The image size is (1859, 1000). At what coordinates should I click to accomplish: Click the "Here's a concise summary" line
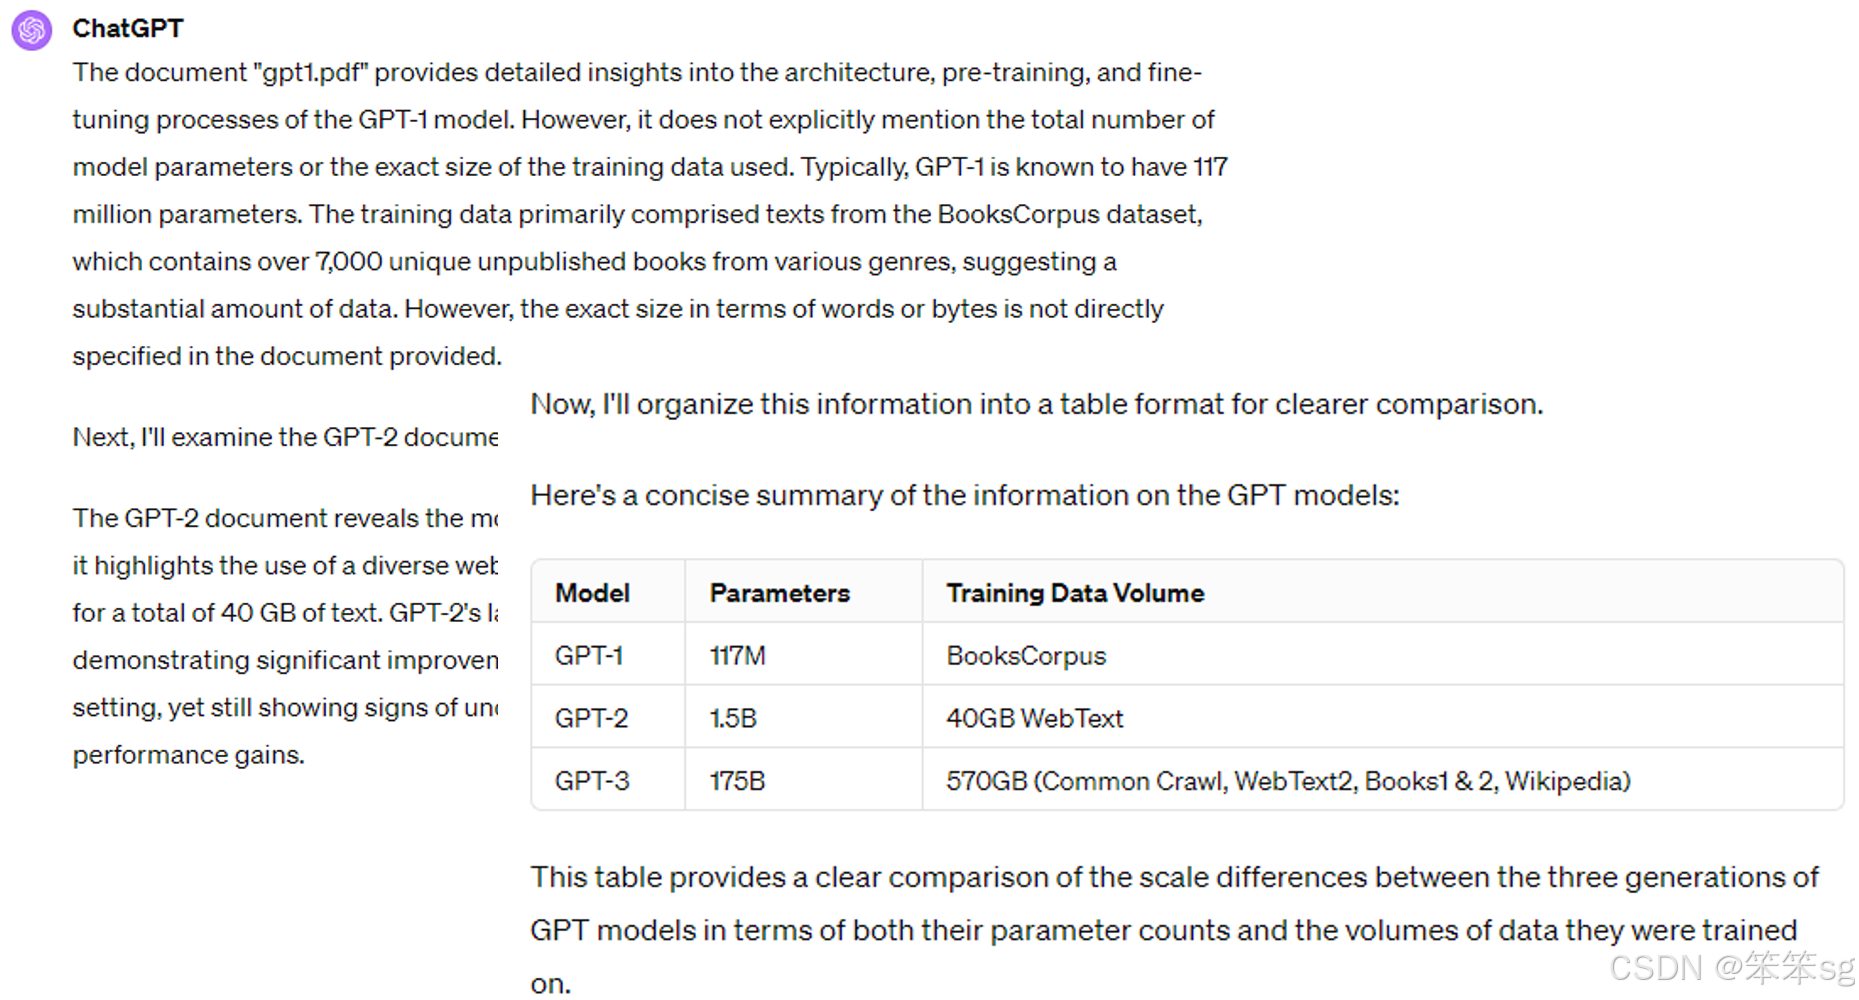pos(964,495)
